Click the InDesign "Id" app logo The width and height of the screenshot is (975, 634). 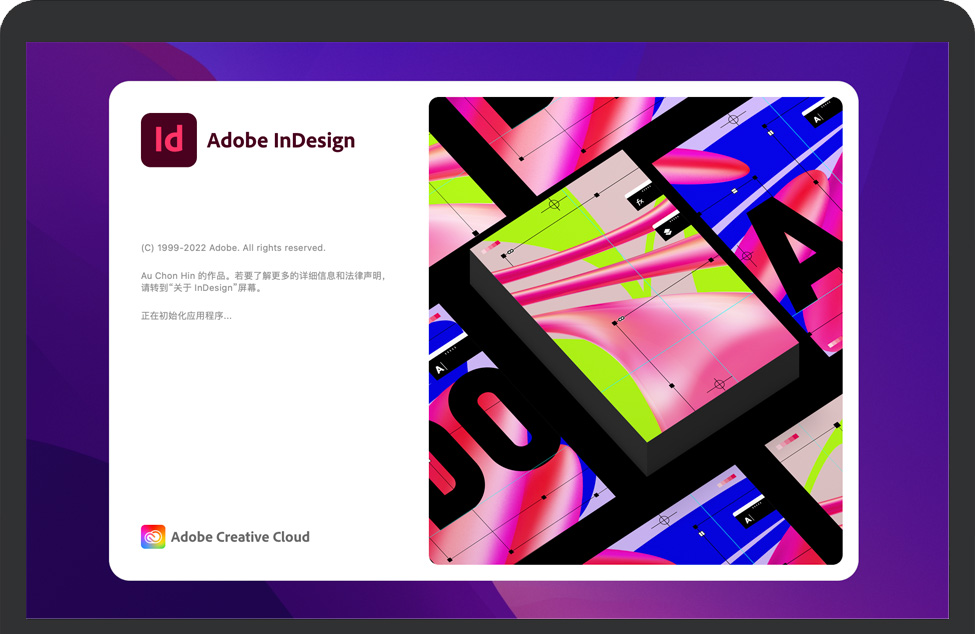(169, 140)
